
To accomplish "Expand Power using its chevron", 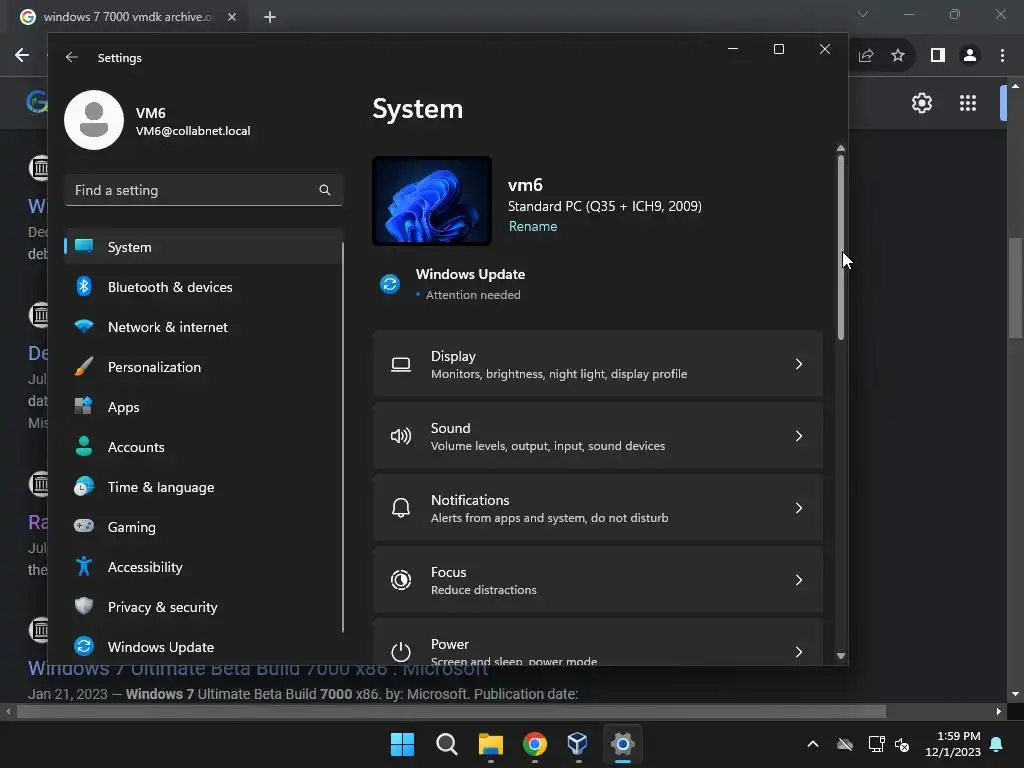I will (799, 651).
